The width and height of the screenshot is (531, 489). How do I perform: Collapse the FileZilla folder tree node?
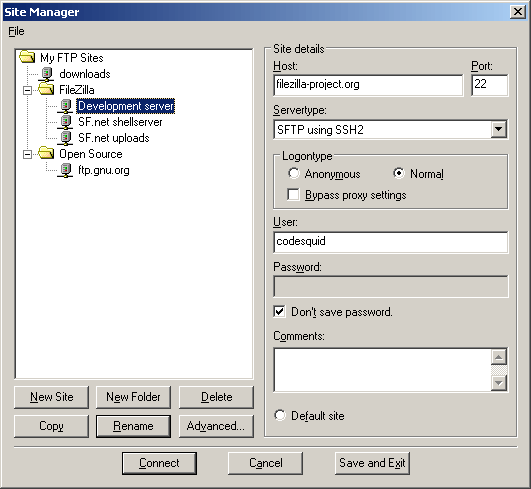pyautogui.click(x=27, y=90)
